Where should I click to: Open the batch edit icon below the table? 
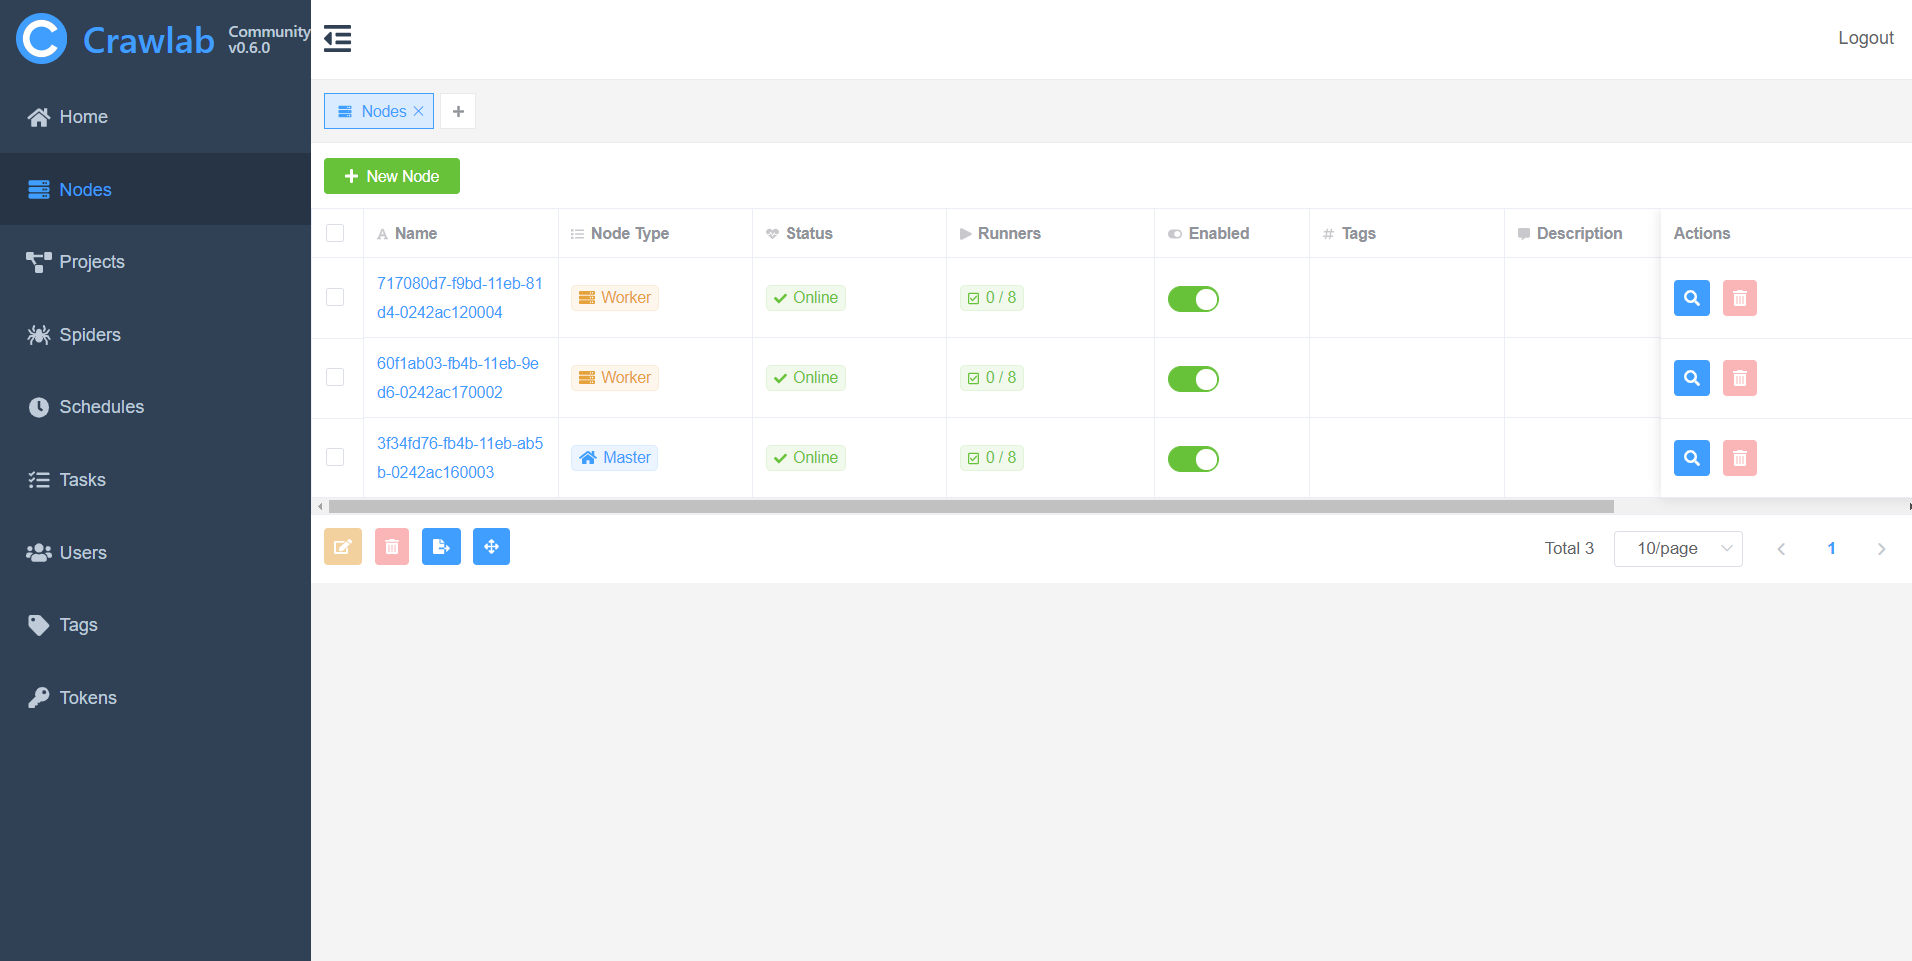coord(342,546)
